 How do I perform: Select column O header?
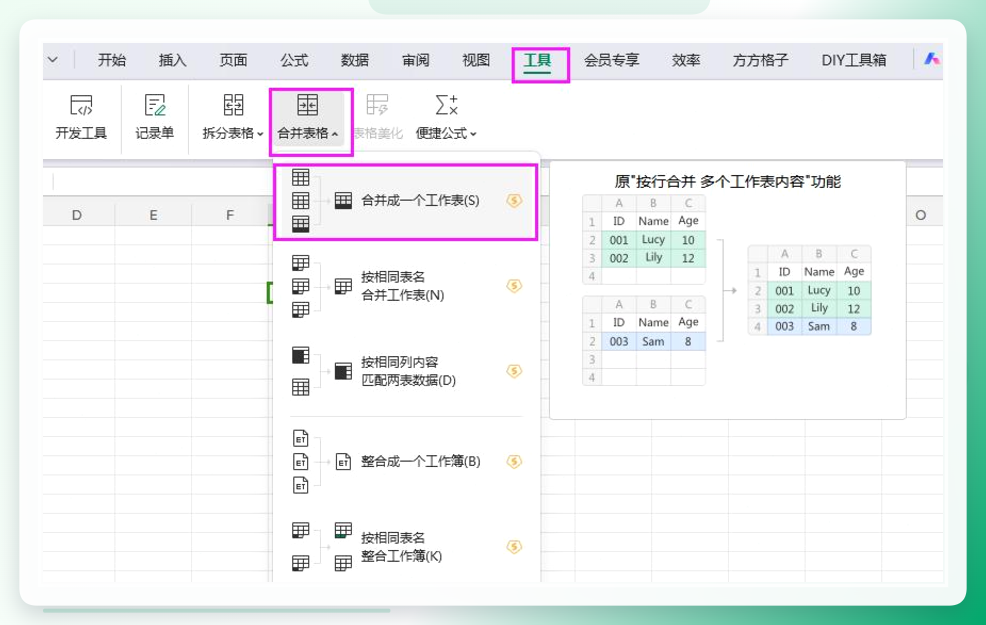click(x=921, y=215)
